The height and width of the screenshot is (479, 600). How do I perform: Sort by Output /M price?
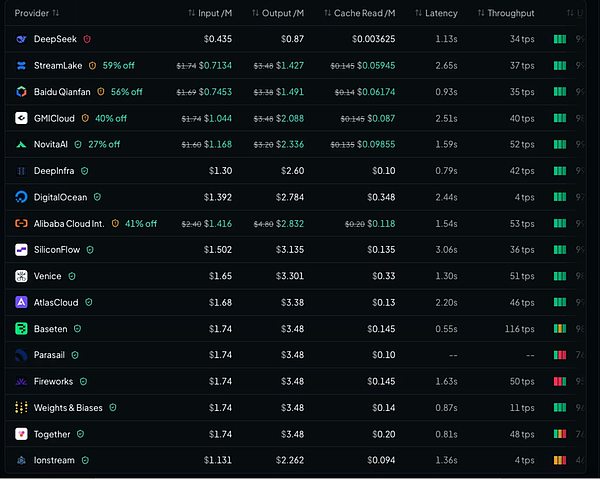point(278,13)
